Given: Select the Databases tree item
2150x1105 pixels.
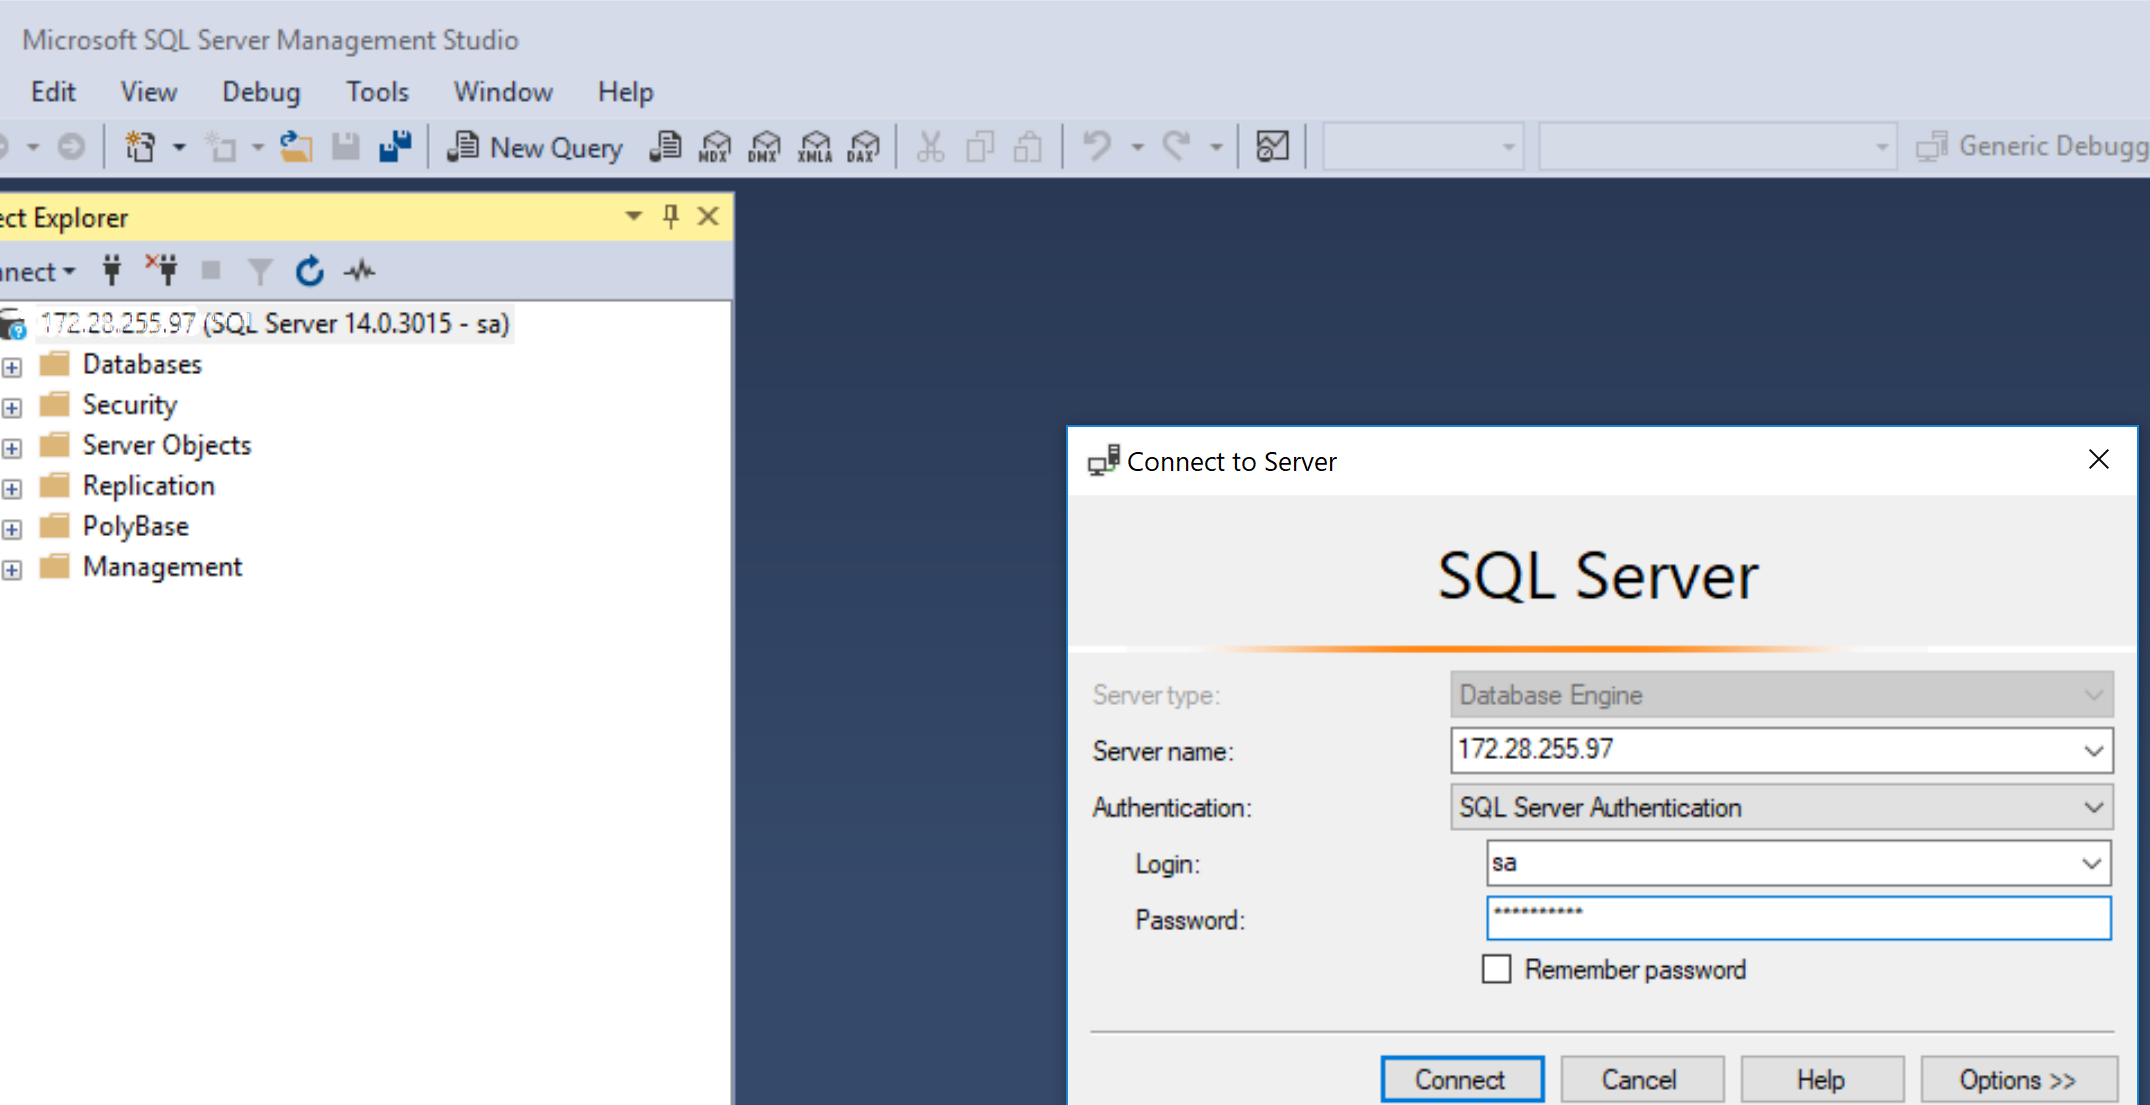Looking at the screenshot, I should (142, 365).
